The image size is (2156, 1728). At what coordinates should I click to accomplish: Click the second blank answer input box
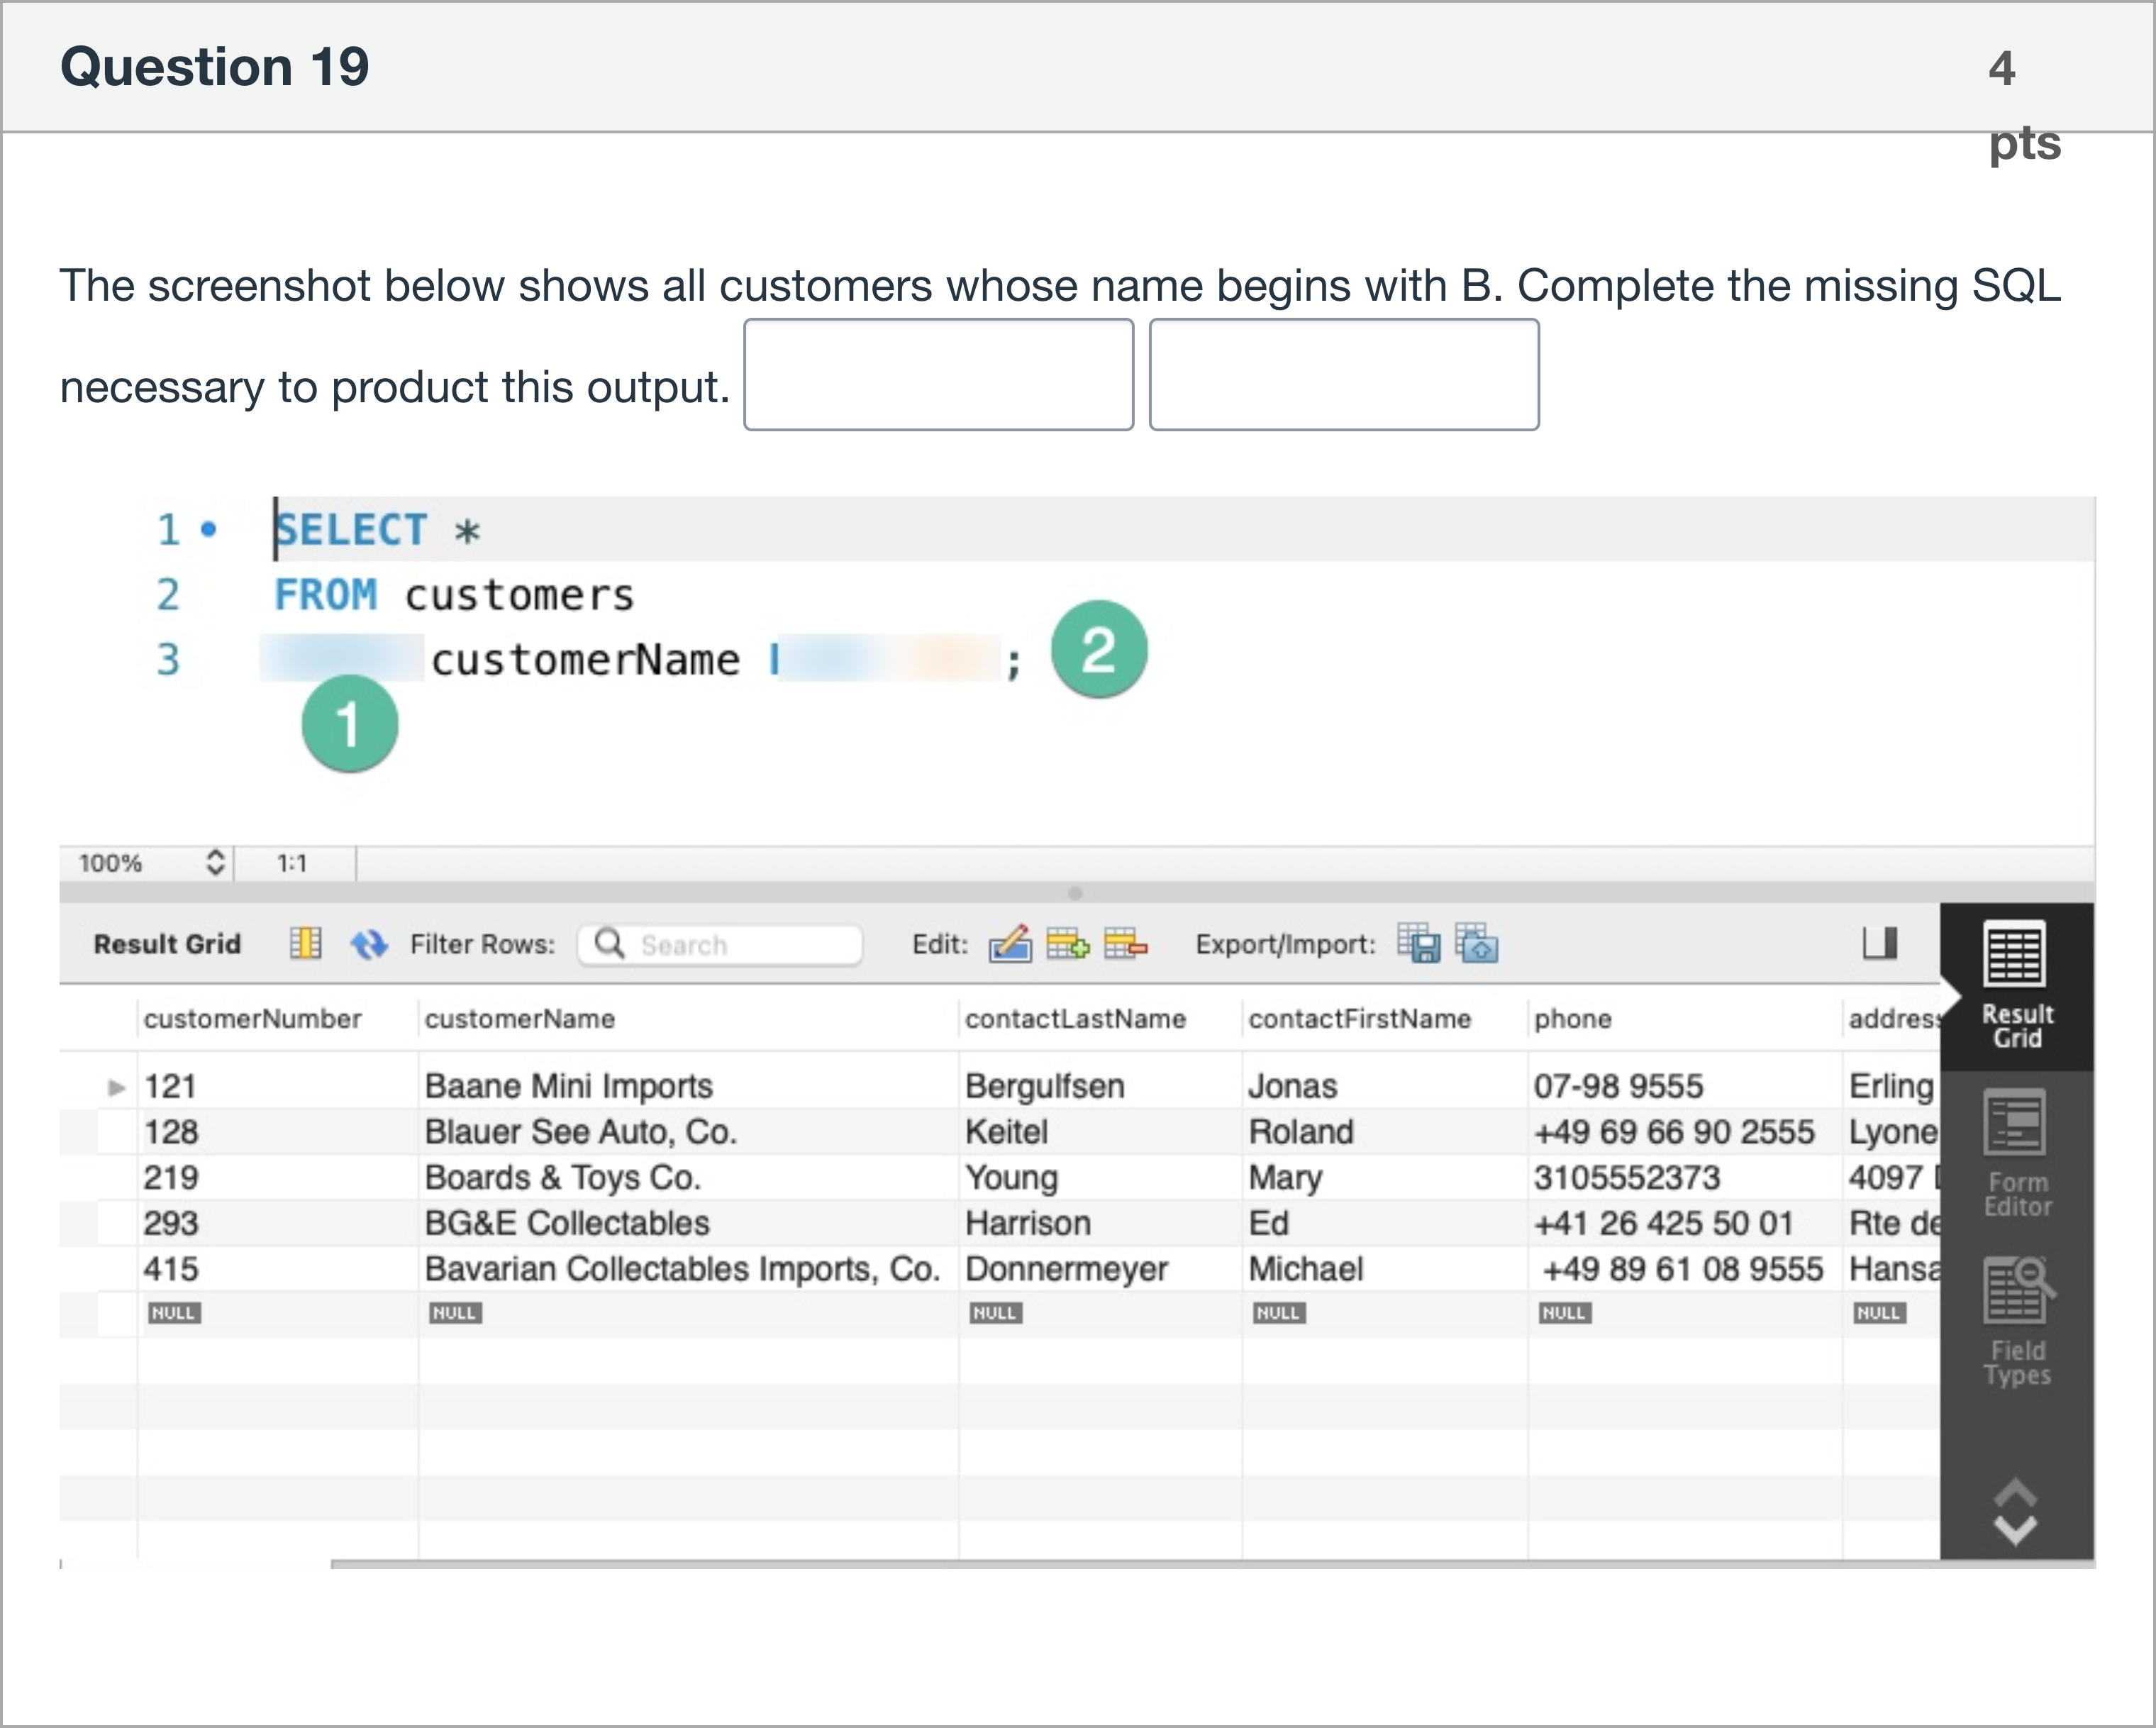(1344, 375)
